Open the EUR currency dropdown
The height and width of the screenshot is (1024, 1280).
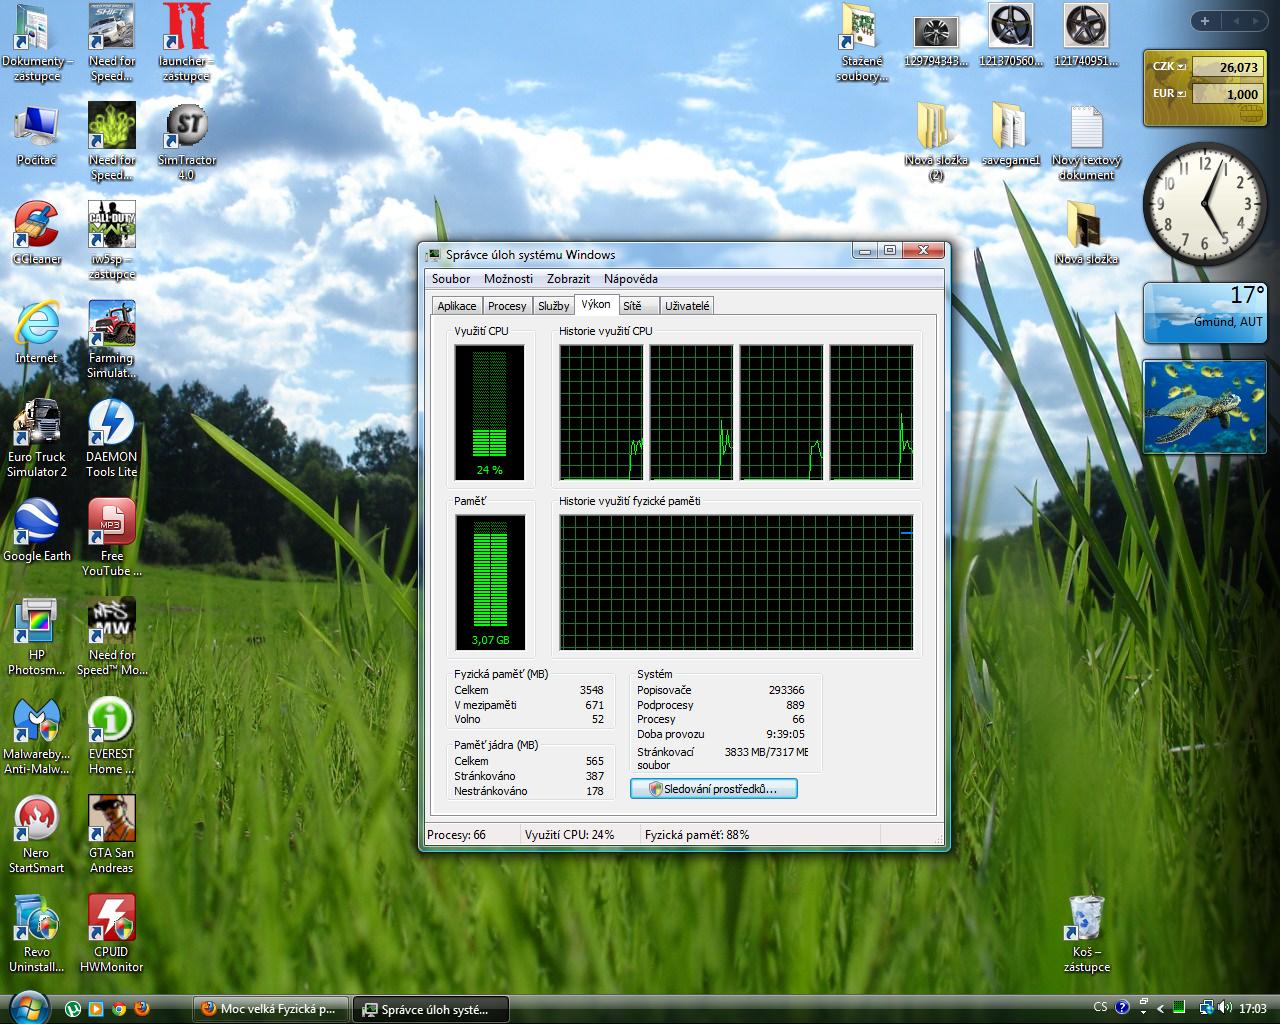pos(1181,94)
